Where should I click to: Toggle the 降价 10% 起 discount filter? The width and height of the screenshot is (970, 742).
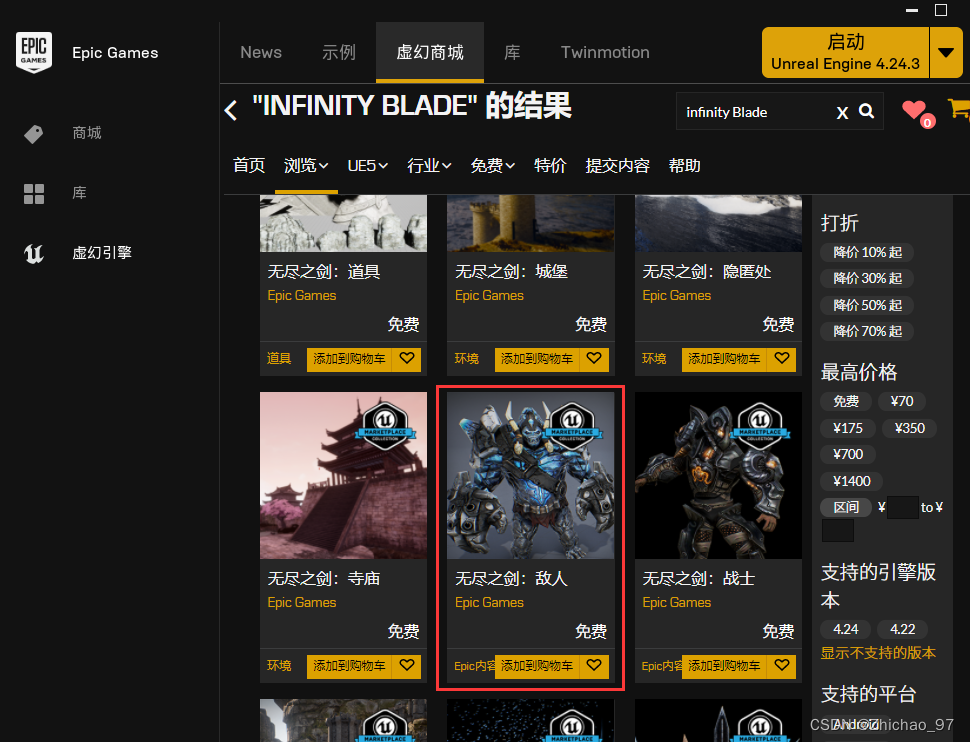pyautogui.click(x=867, y=252)
